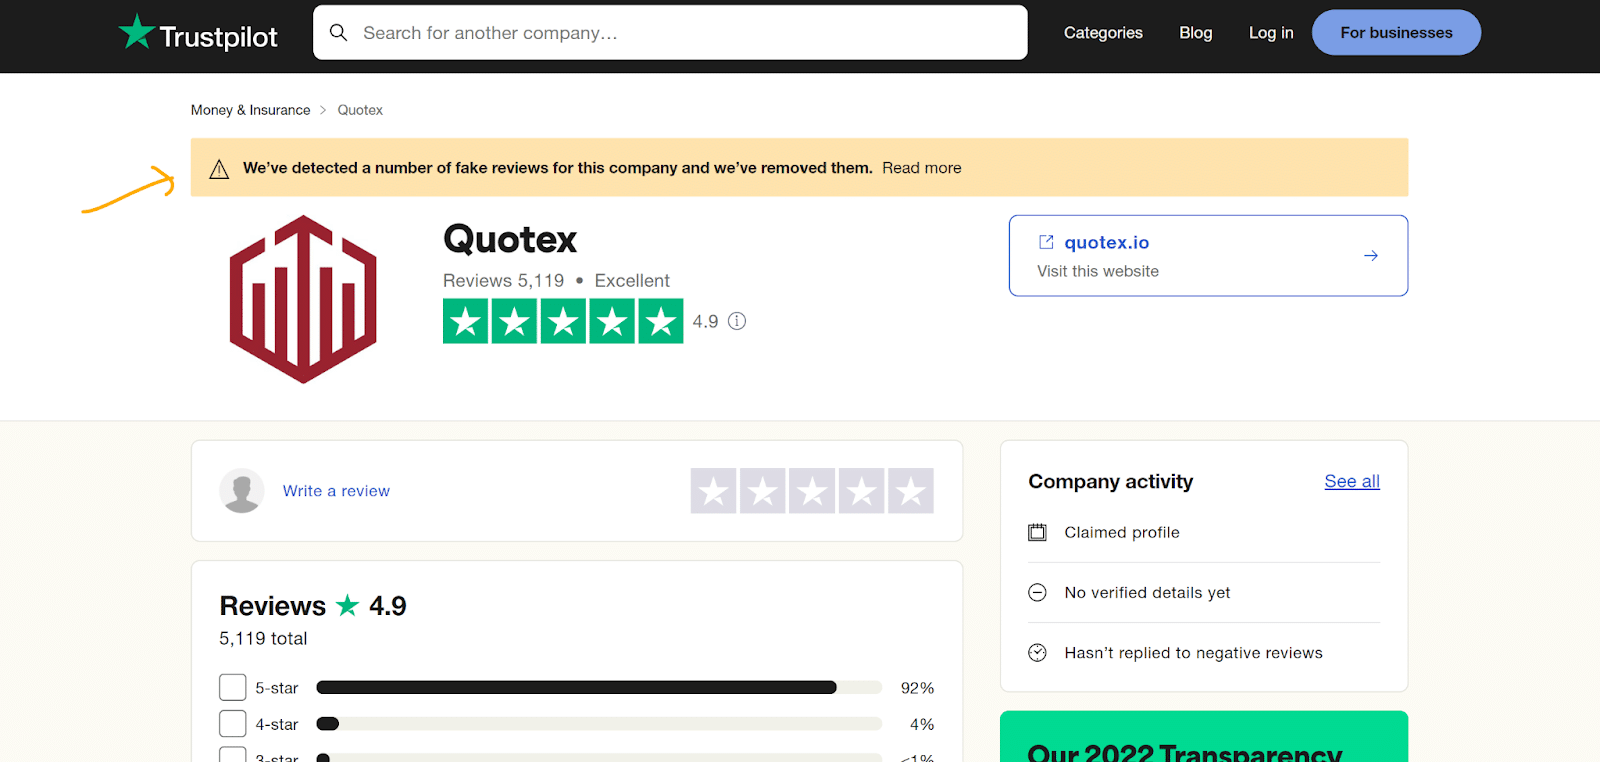
Task: Rate five stars in review selector
Action: click(911, 491)
